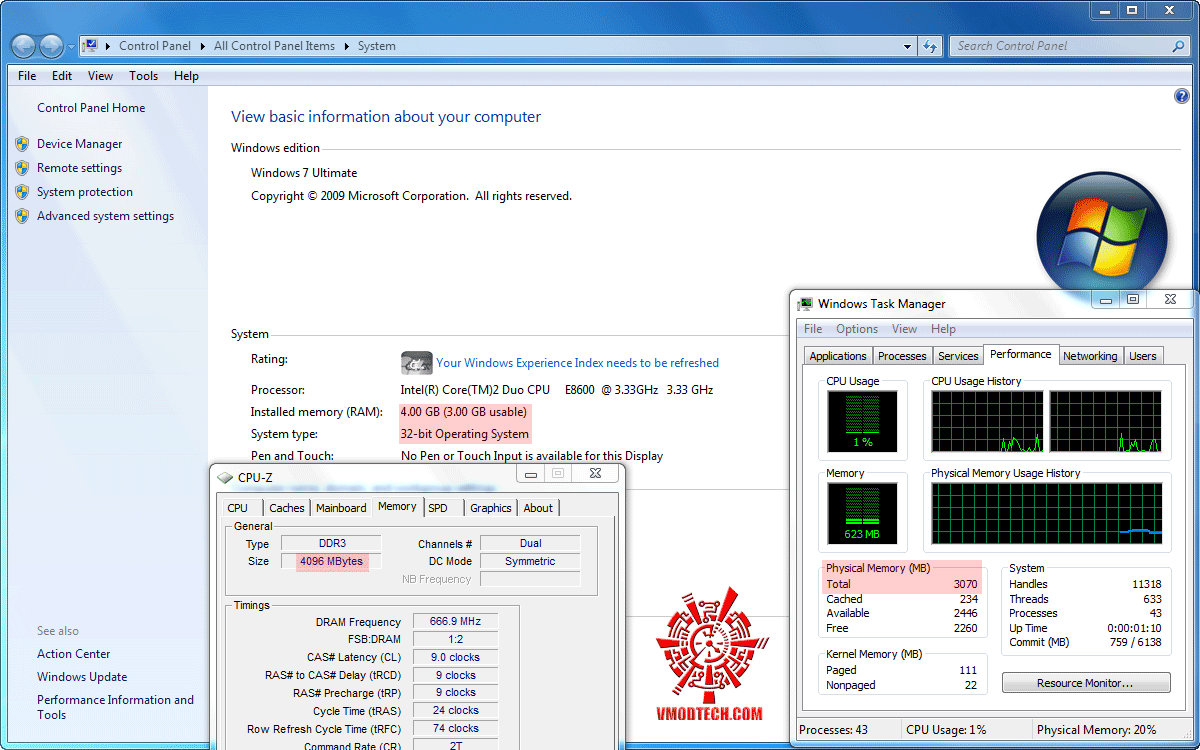Click the Physical Memory Usage History graph
Screen dimensions: 1200x750
click(x=1047, y=513)
